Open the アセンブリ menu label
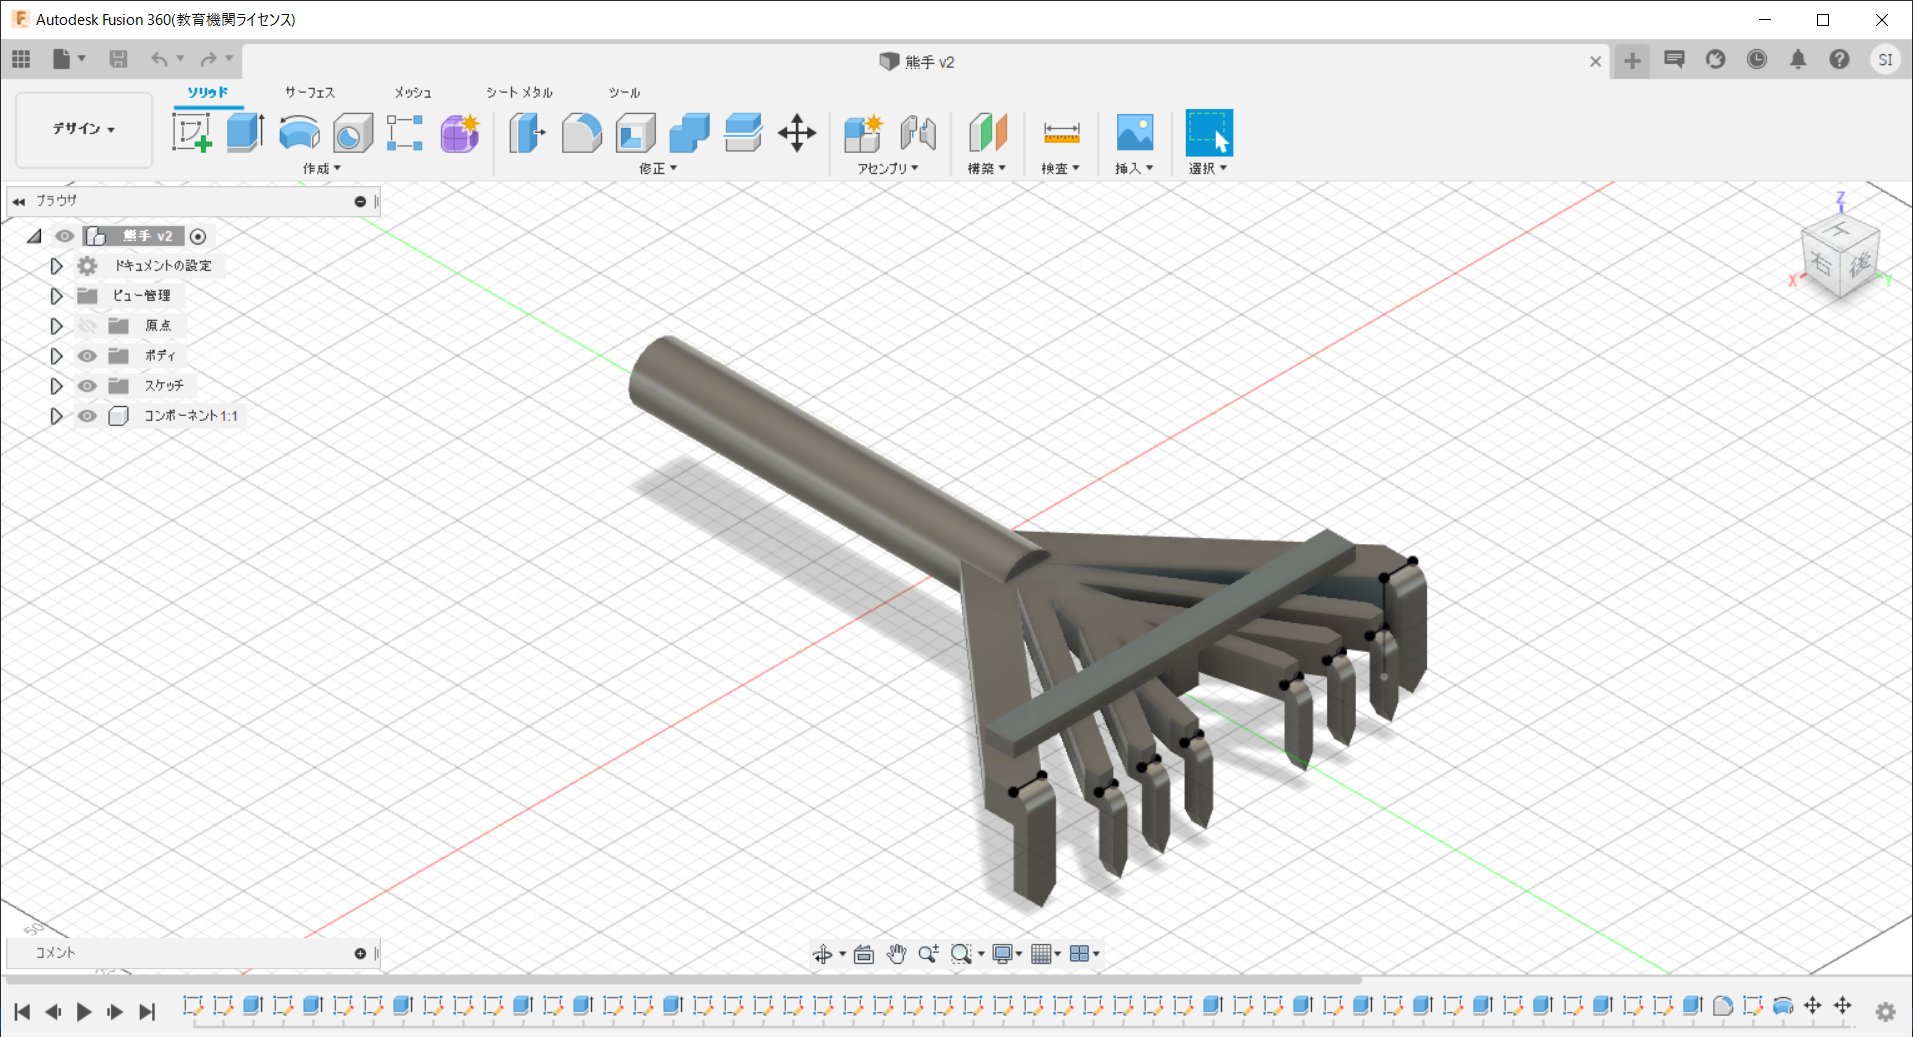The width and height of the screenshot is (1913, 1037). (x=887, y=169)
